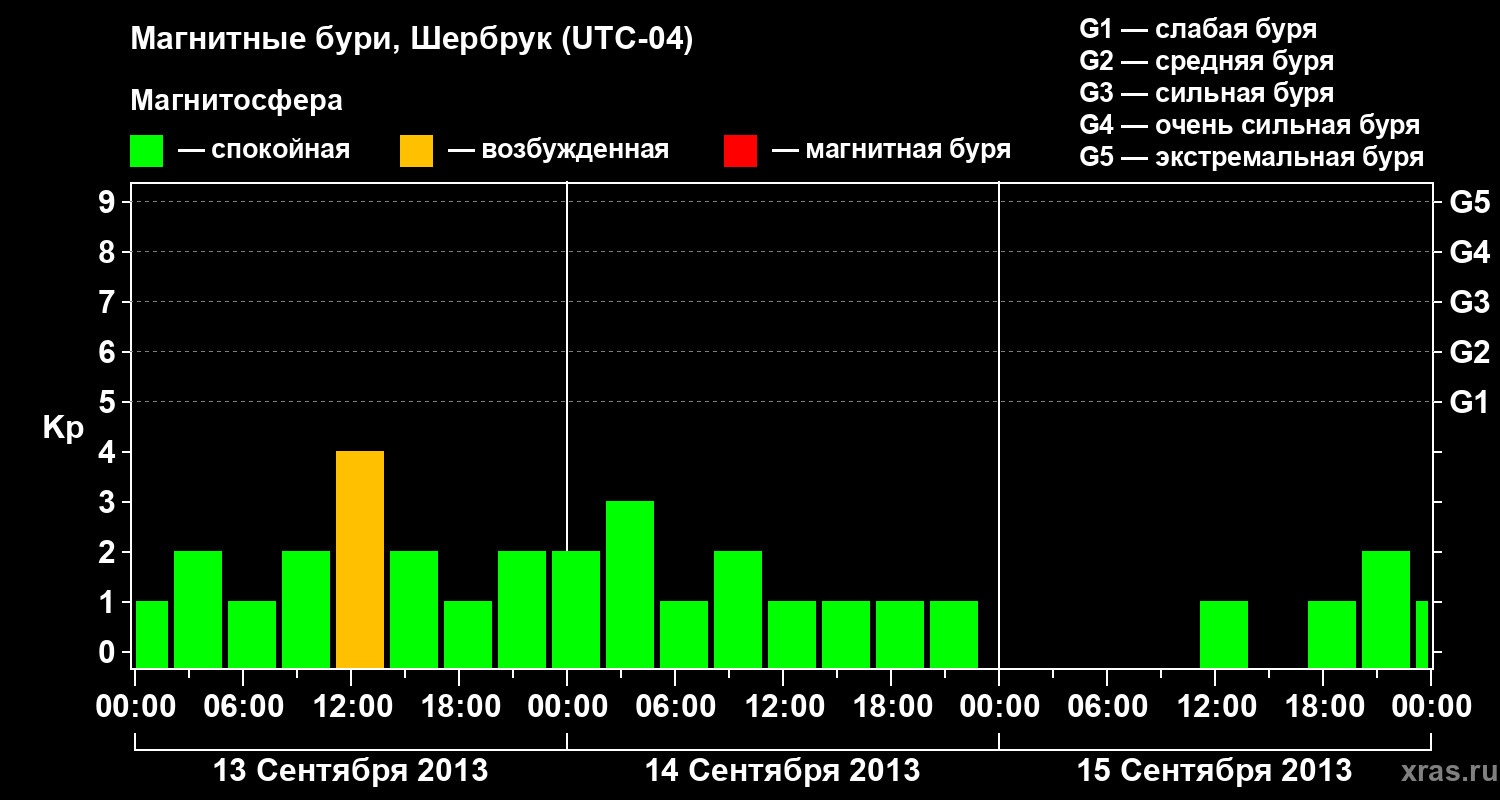
Task: Click the first Kp 1 bar on 13 September
Action: point(152,635)
